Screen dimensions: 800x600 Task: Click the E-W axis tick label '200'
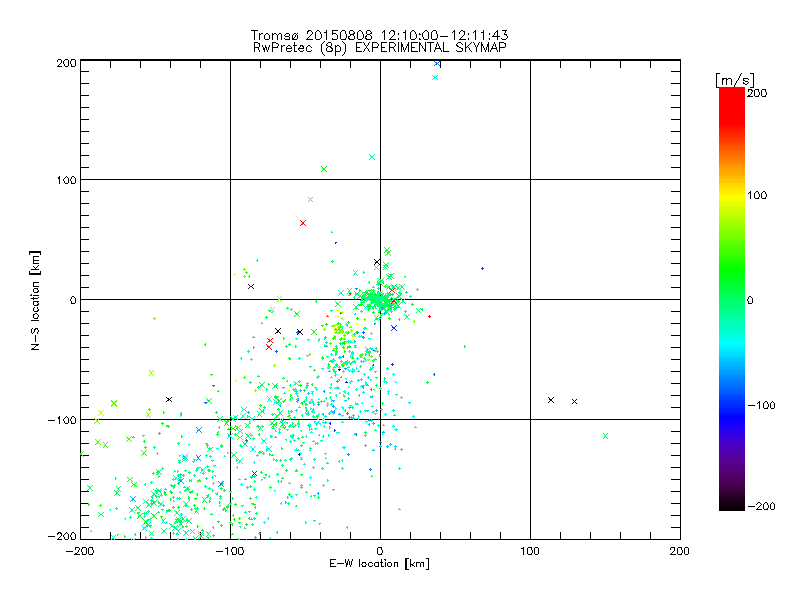(x=680, y=551)
